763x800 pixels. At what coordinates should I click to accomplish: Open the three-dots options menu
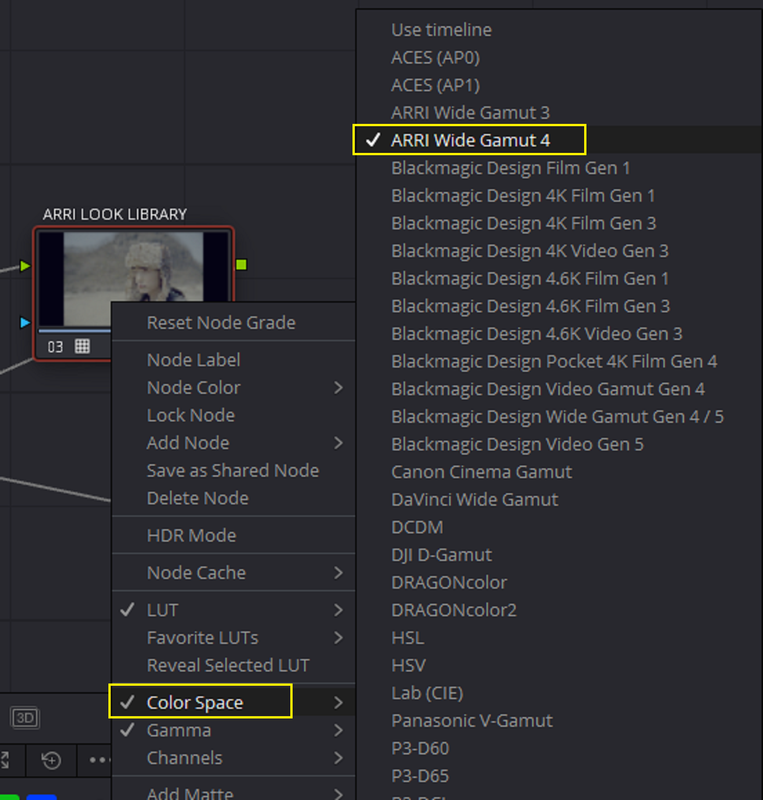tap(99, 760)
